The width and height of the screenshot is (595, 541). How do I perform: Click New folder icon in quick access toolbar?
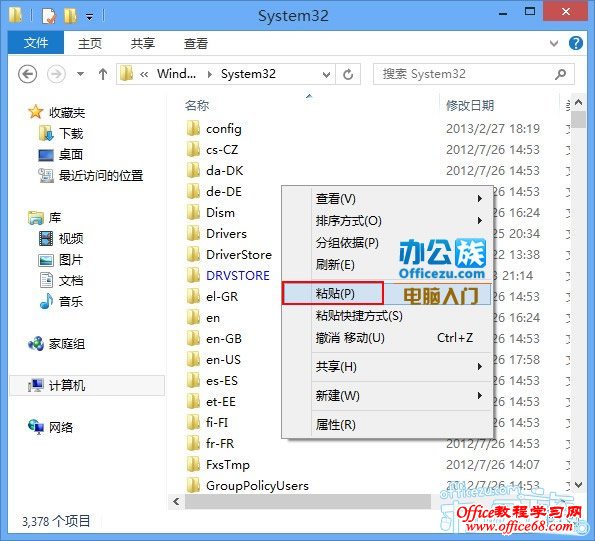click(x=71, y=16)
